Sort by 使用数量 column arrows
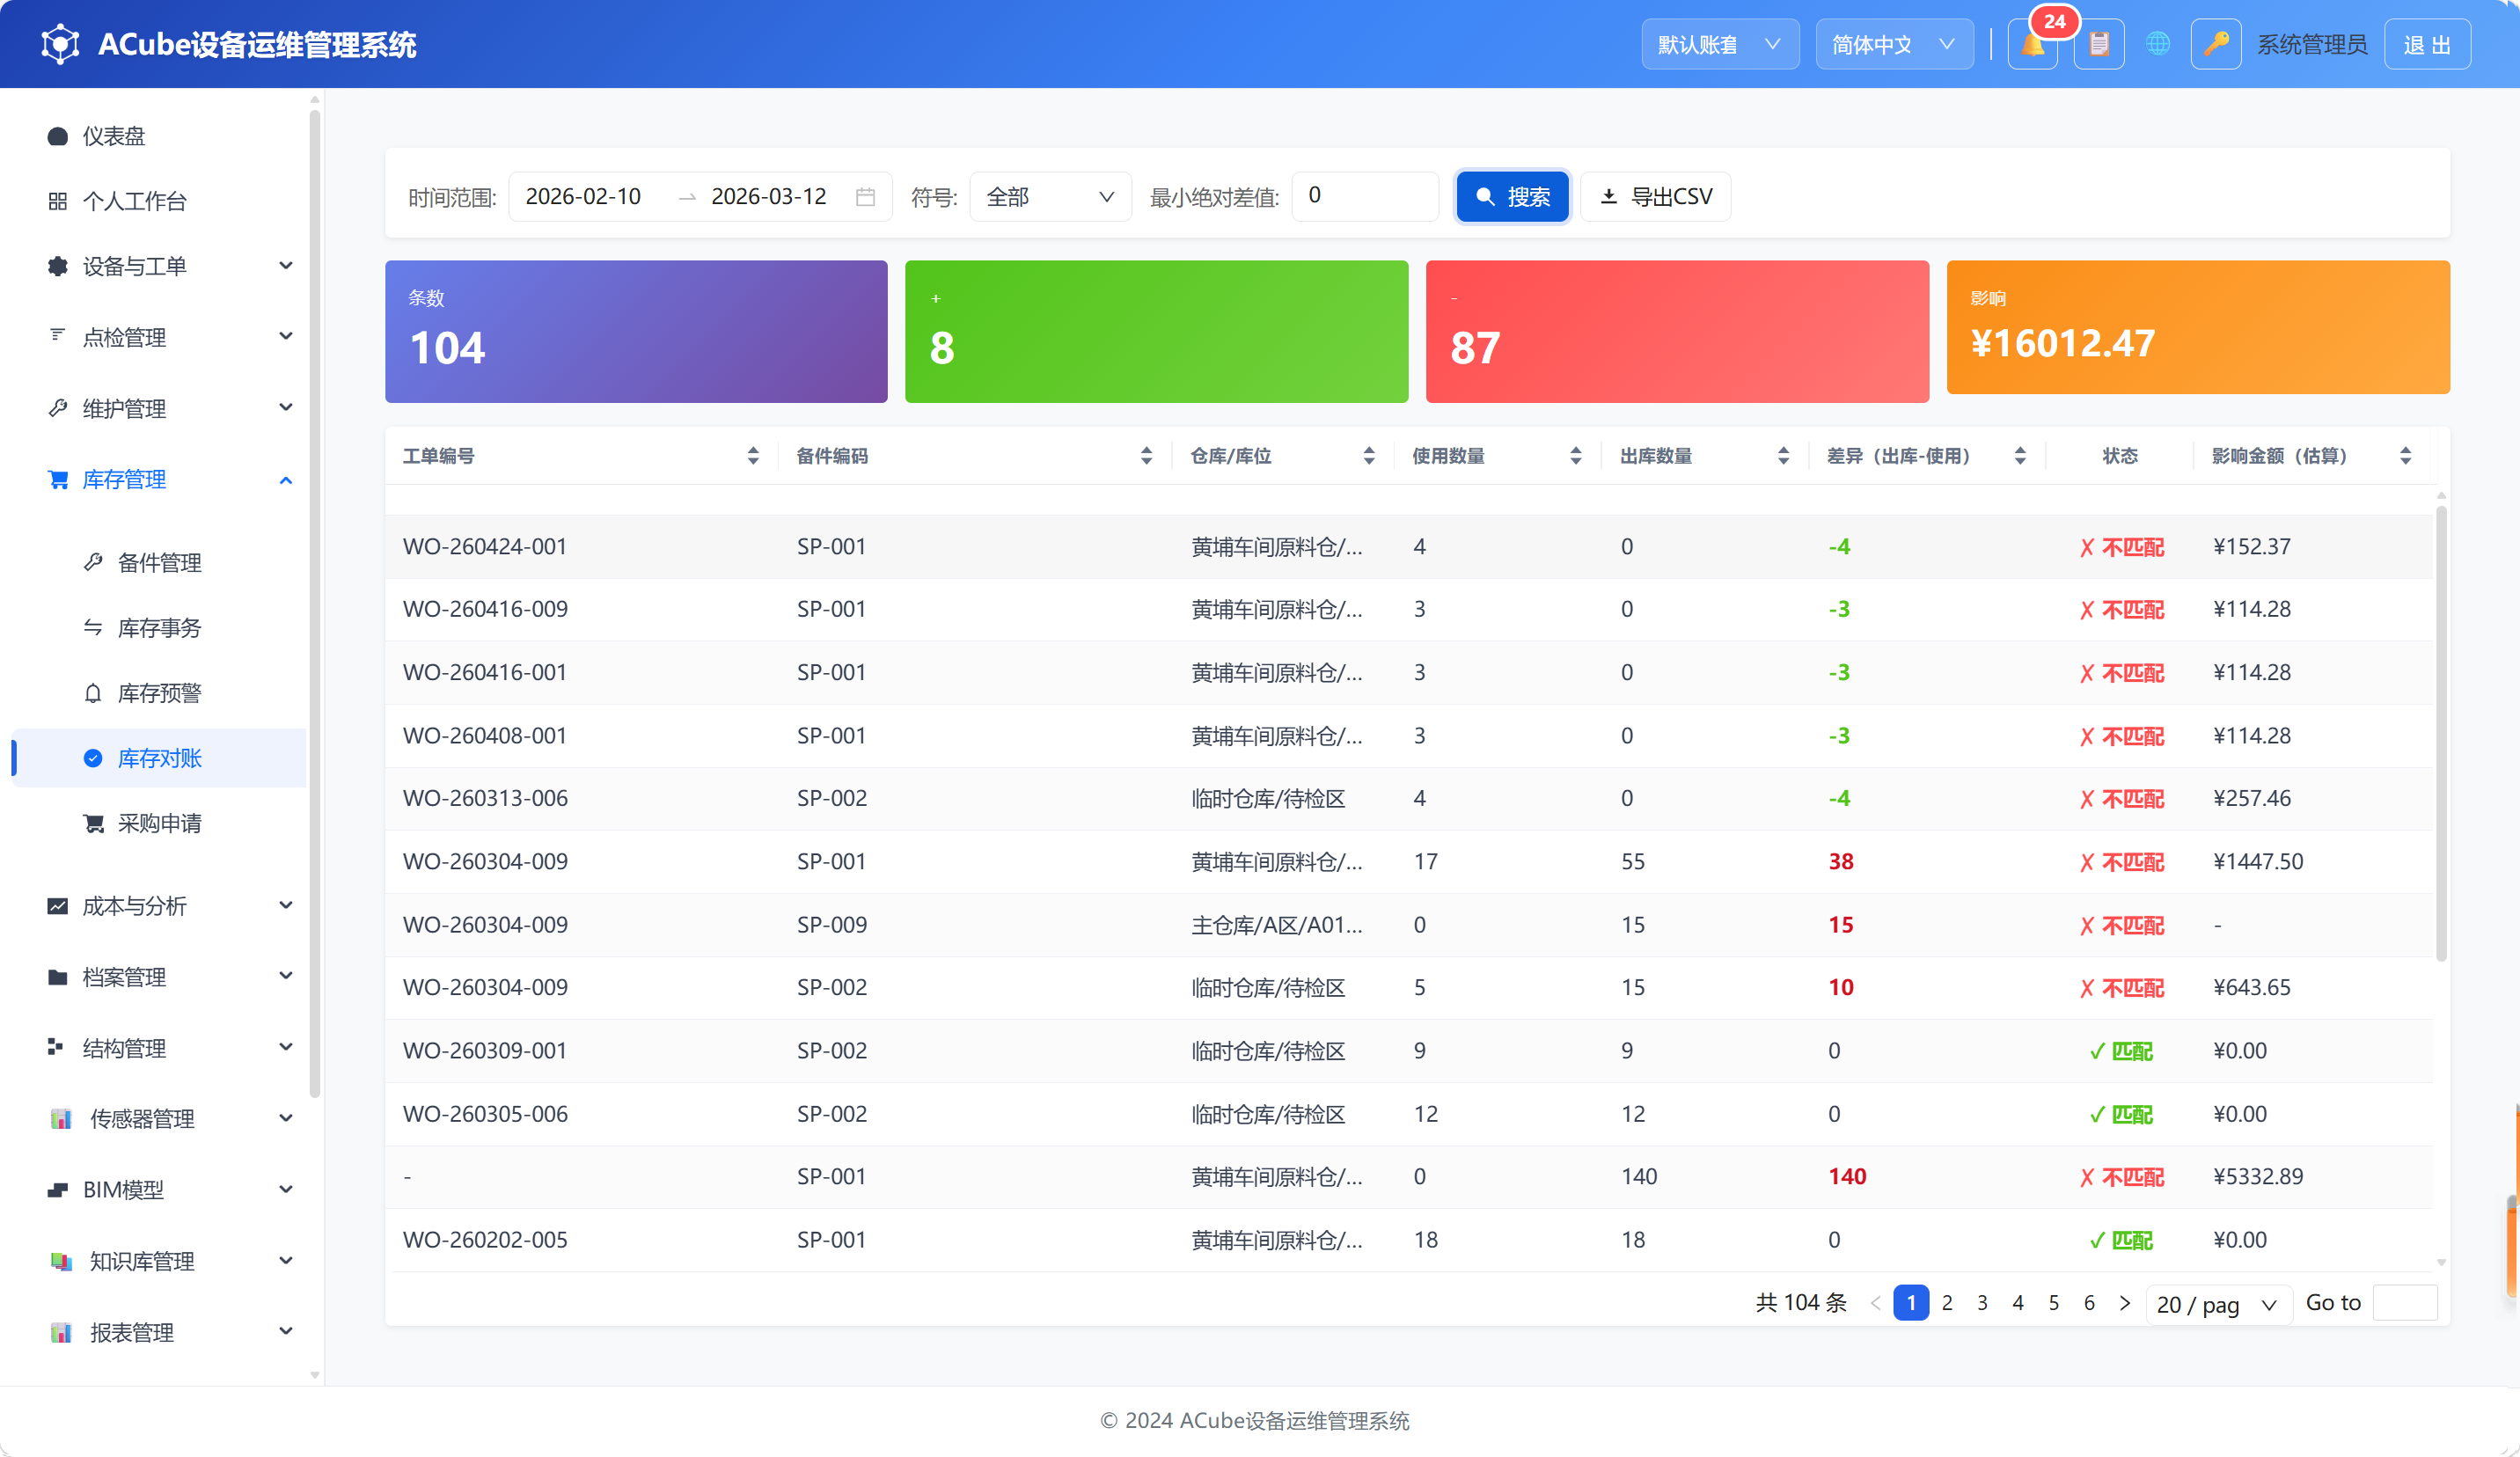The height and width of the screenshot is (1457, 2520). [1576, 456]
